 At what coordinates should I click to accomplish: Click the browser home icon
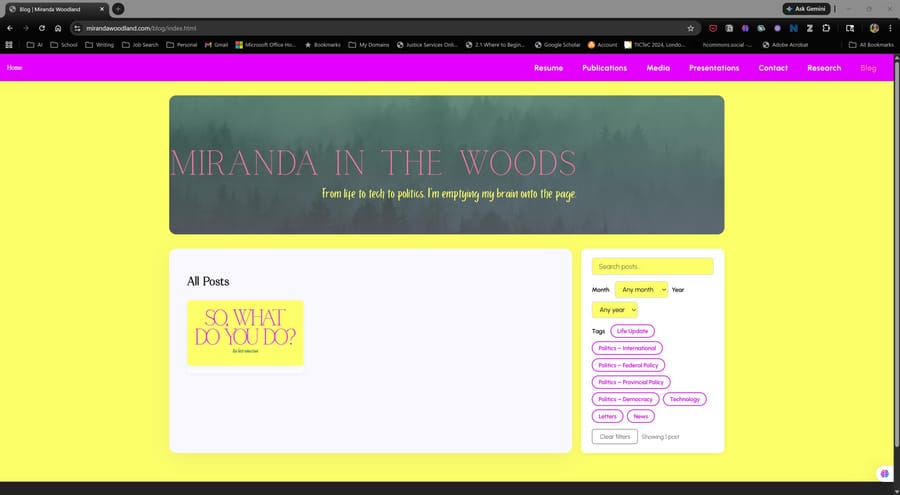tap(58, 28)
